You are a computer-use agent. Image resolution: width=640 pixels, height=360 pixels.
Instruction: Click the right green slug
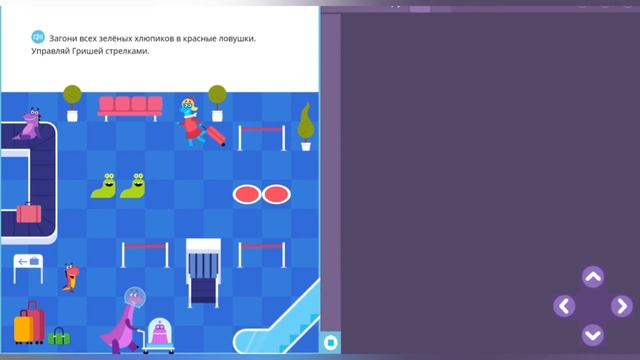click(x=133, y=186)
